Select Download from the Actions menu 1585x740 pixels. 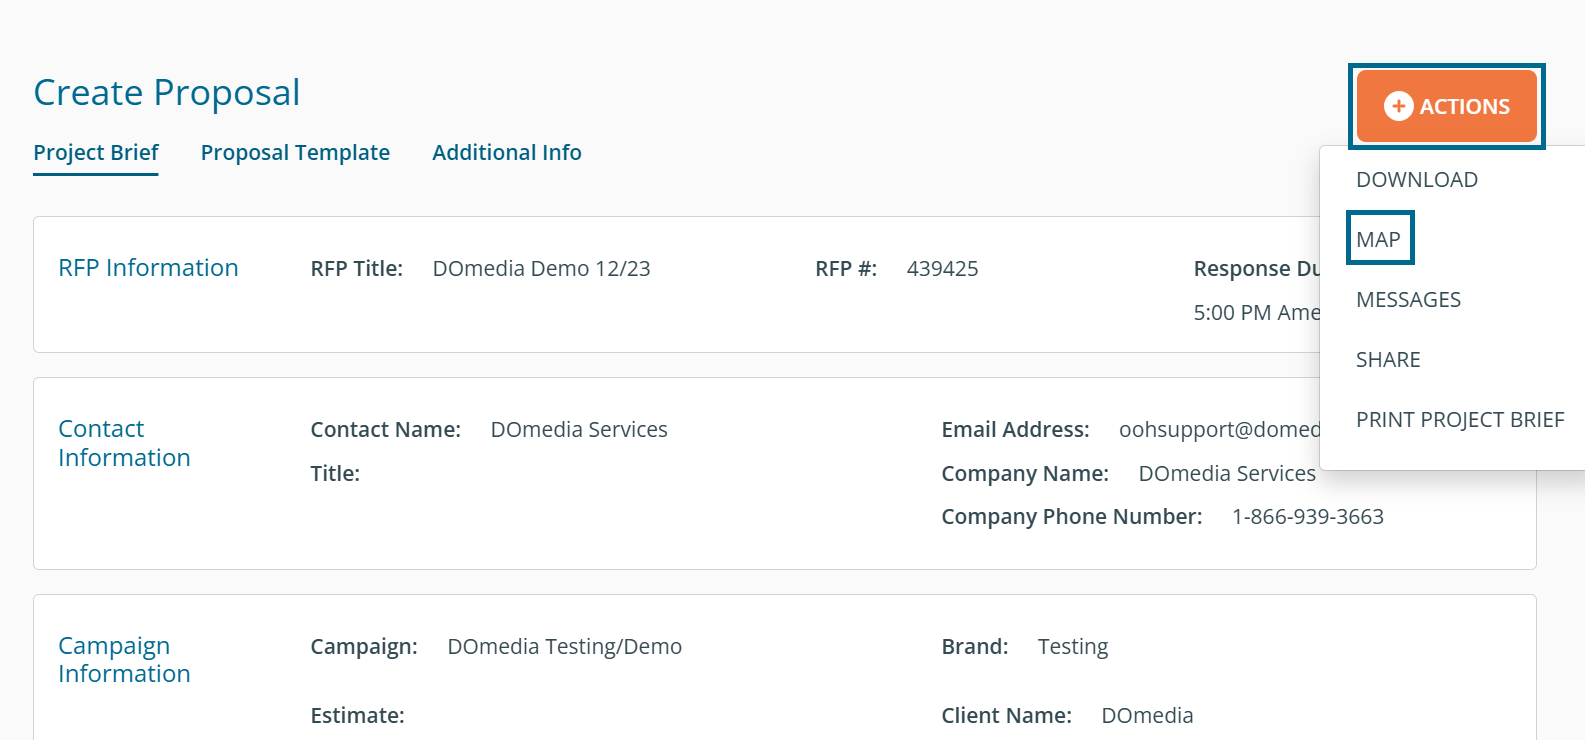point(1416,180)
